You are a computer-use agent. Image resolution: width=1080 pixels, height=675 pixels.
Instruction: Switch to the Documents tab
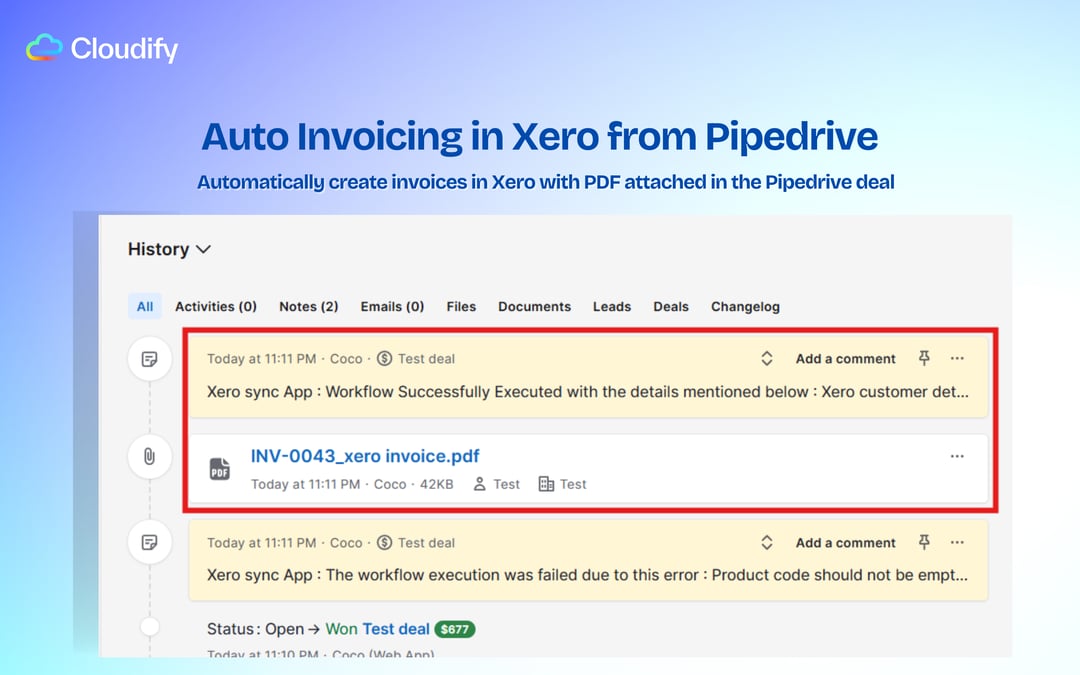click(x=534, y=306)
